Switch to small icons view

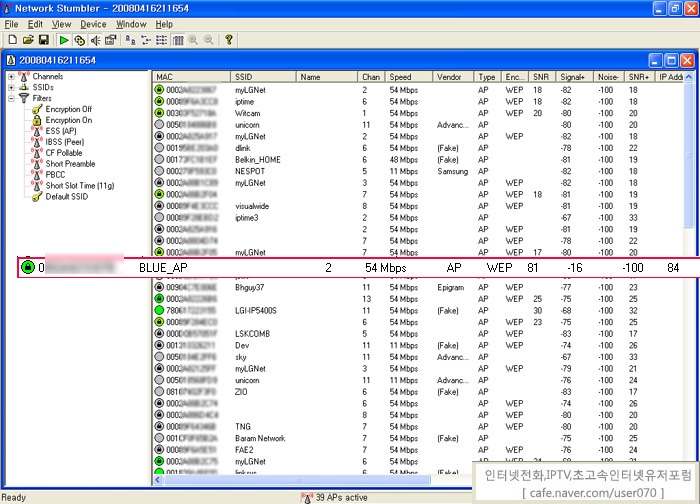(x=146, y=40)
